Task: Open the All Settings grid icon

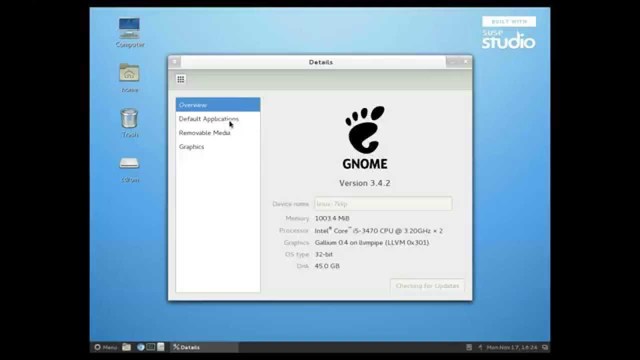Action: tap(180, 79)
